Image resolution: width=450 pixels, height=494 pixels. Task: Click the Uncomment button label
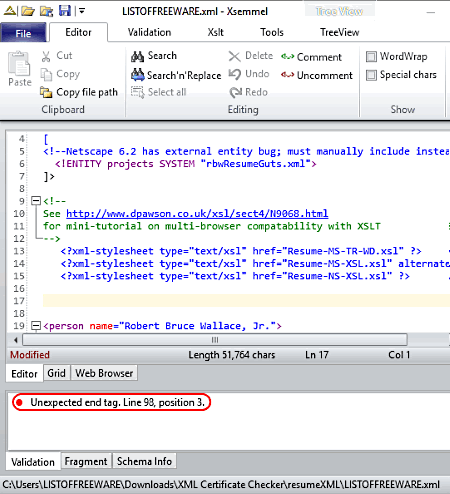[x=324, y=75]
